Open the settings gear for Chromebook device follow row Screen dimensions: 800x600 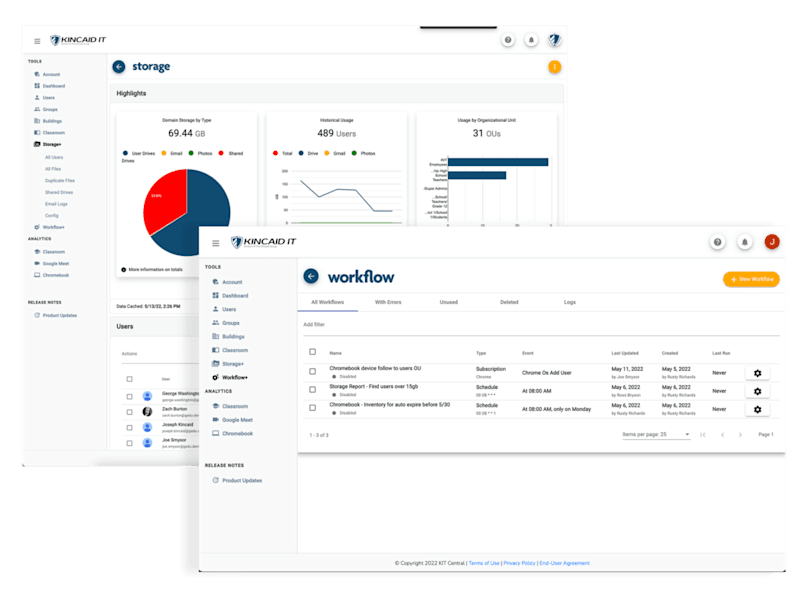tap(758, 373)
